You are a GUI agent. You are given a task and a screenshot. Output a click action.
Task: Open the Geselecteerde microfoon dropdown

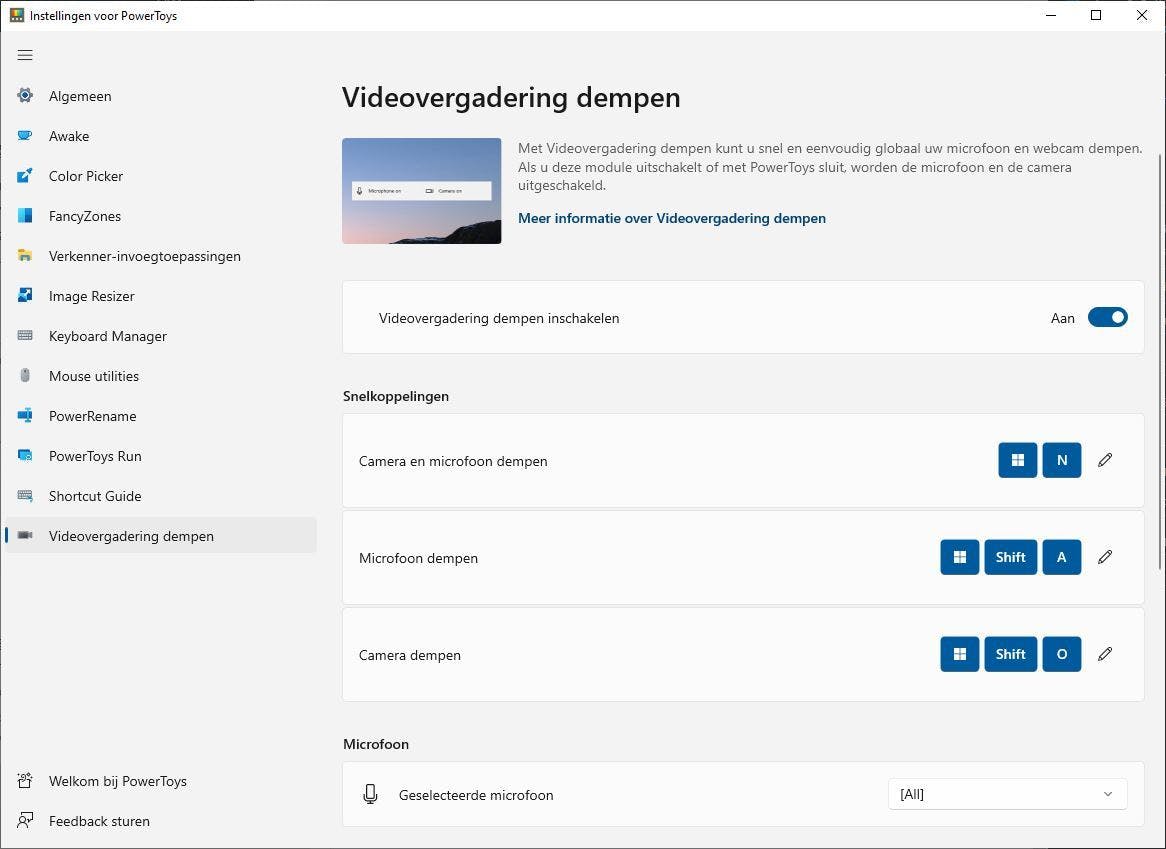[1007, 794]
